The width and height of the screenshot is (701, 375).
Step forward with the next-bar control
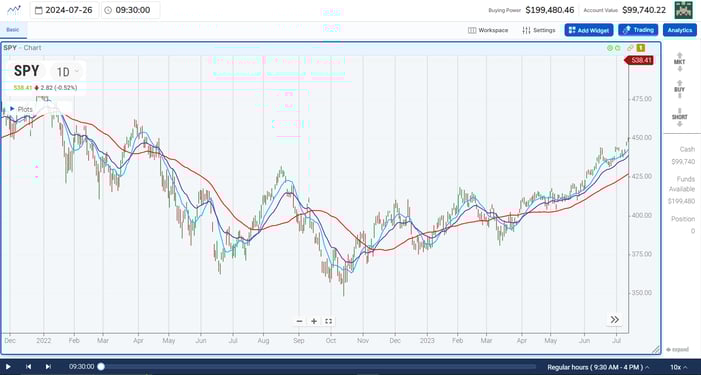[x=48, y=367]
